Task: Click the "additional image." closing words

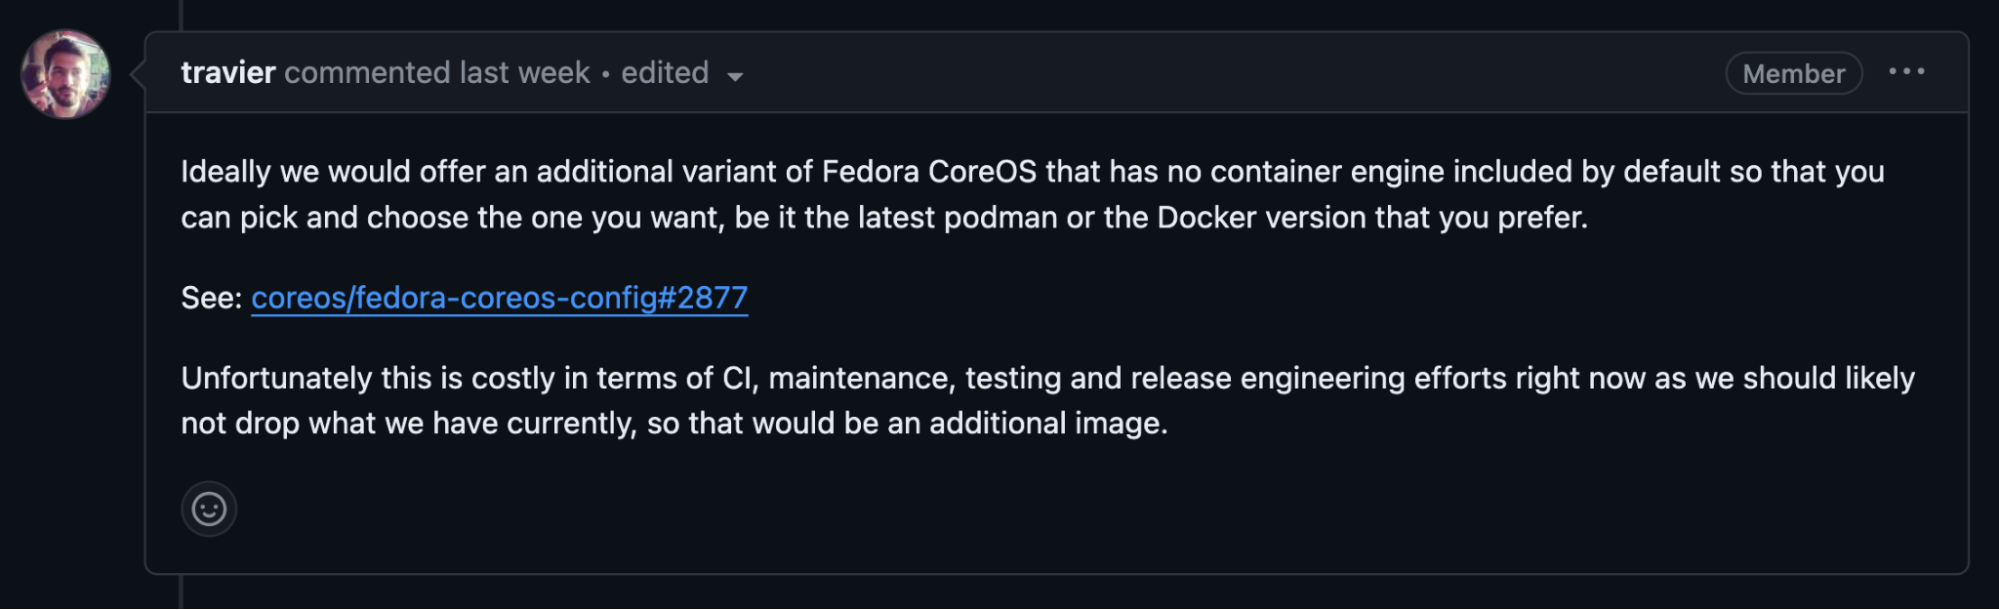Action: [x=1048, y=424]
